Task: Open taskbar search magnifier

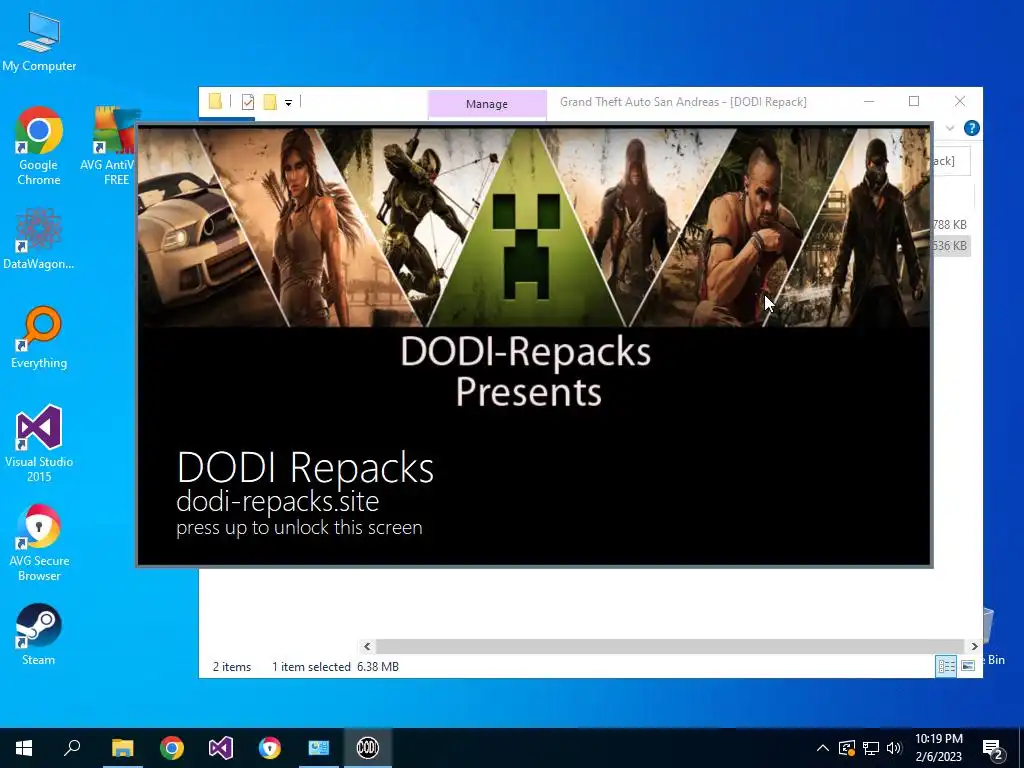Action: click(72, 748)
